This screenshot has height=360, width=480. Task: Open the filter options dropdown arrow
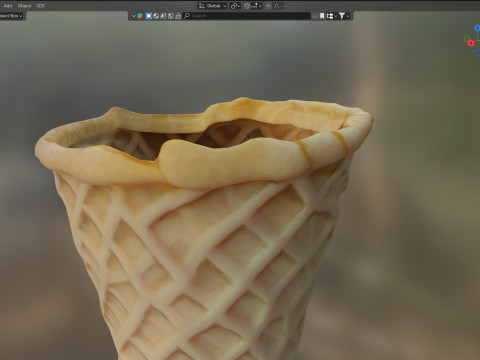348,16
